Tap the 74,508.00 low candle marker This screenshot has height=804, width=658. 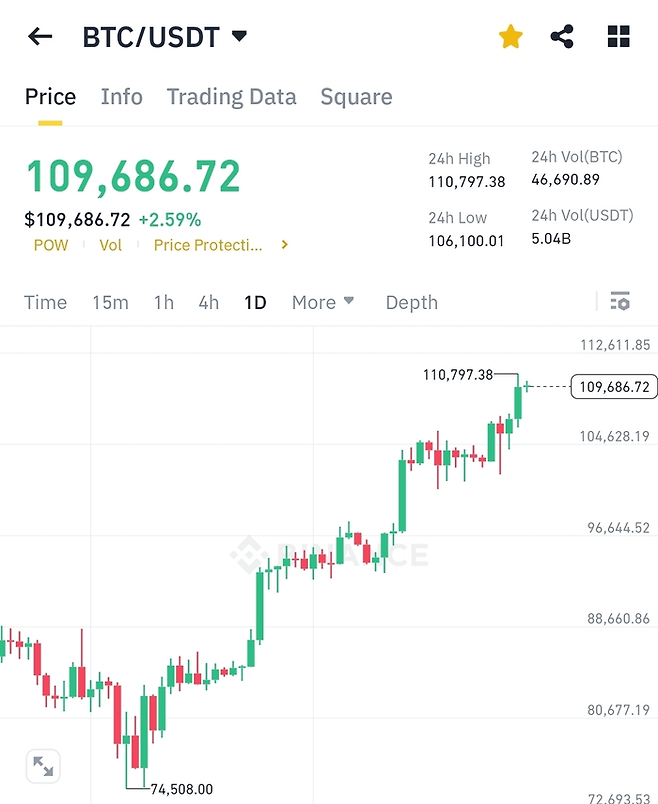coord(181,789)
